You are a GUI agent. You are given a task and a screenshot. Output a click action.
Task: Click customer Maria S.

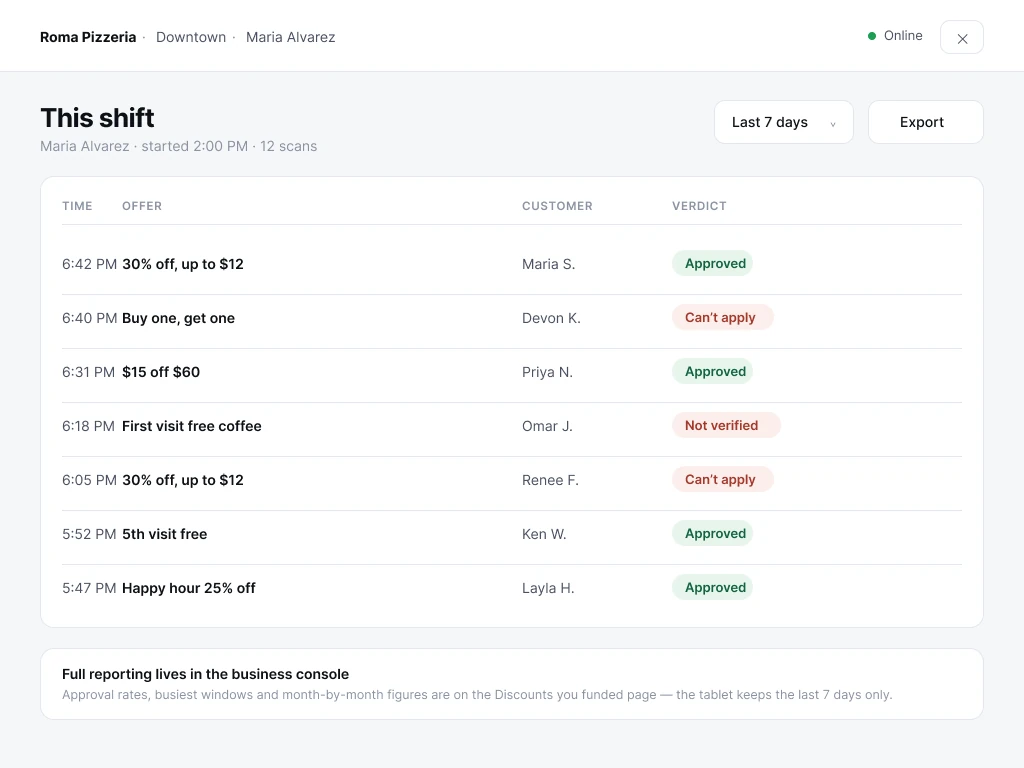(x=549, y=264)
